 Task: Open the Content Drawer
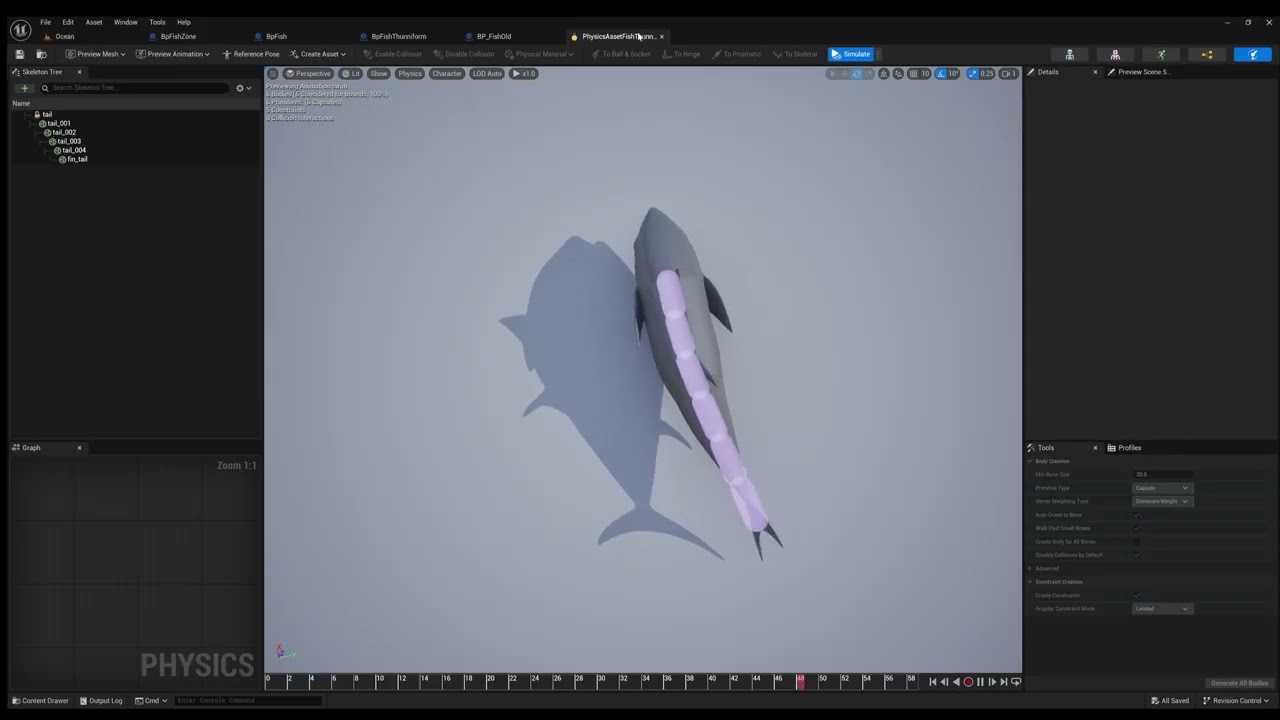click(40, 701)
